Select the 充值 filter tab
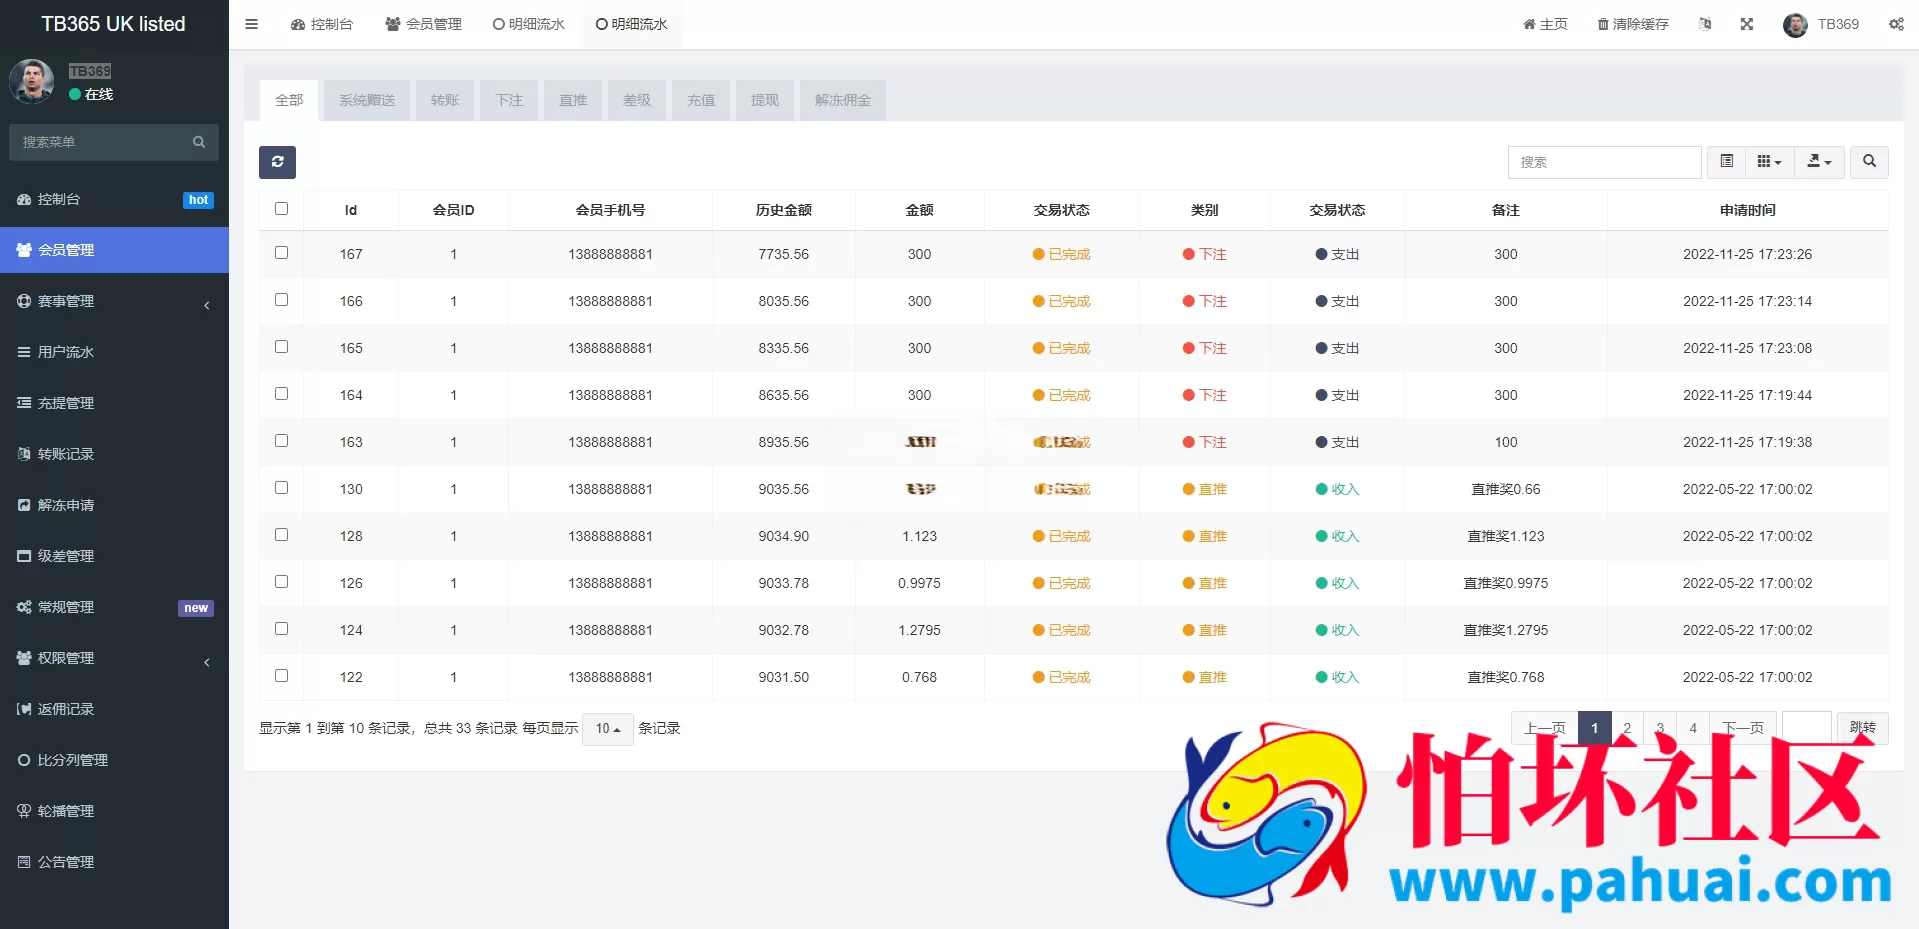The height and width of the screenshot is (929, 1919). pos(701,100)
